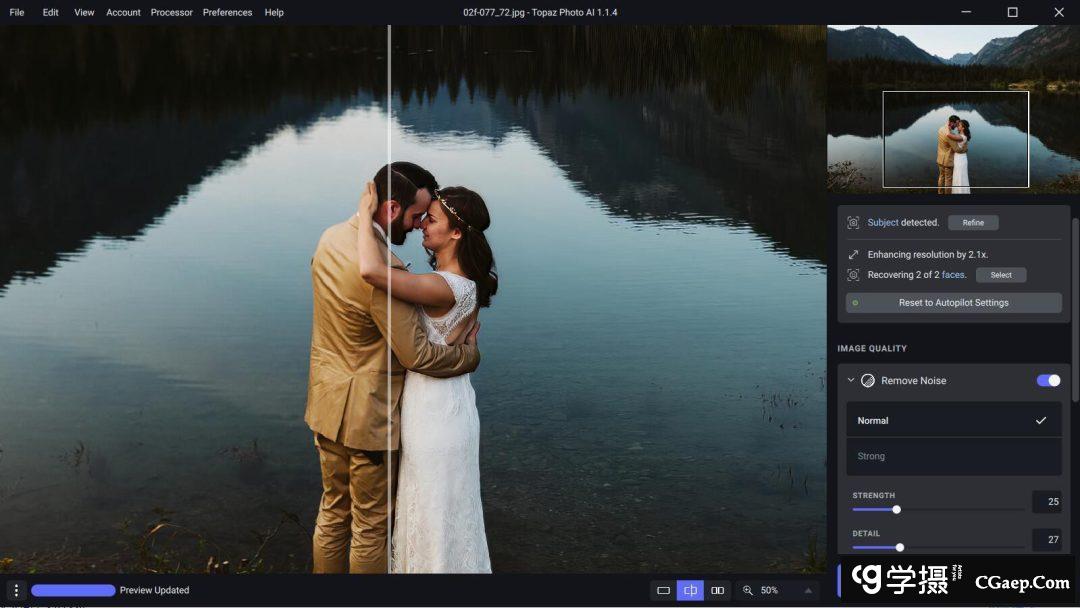This screenshot has width=1080, height=608.
Task: Open the three-dot options menu
Action: pos(15,591)
